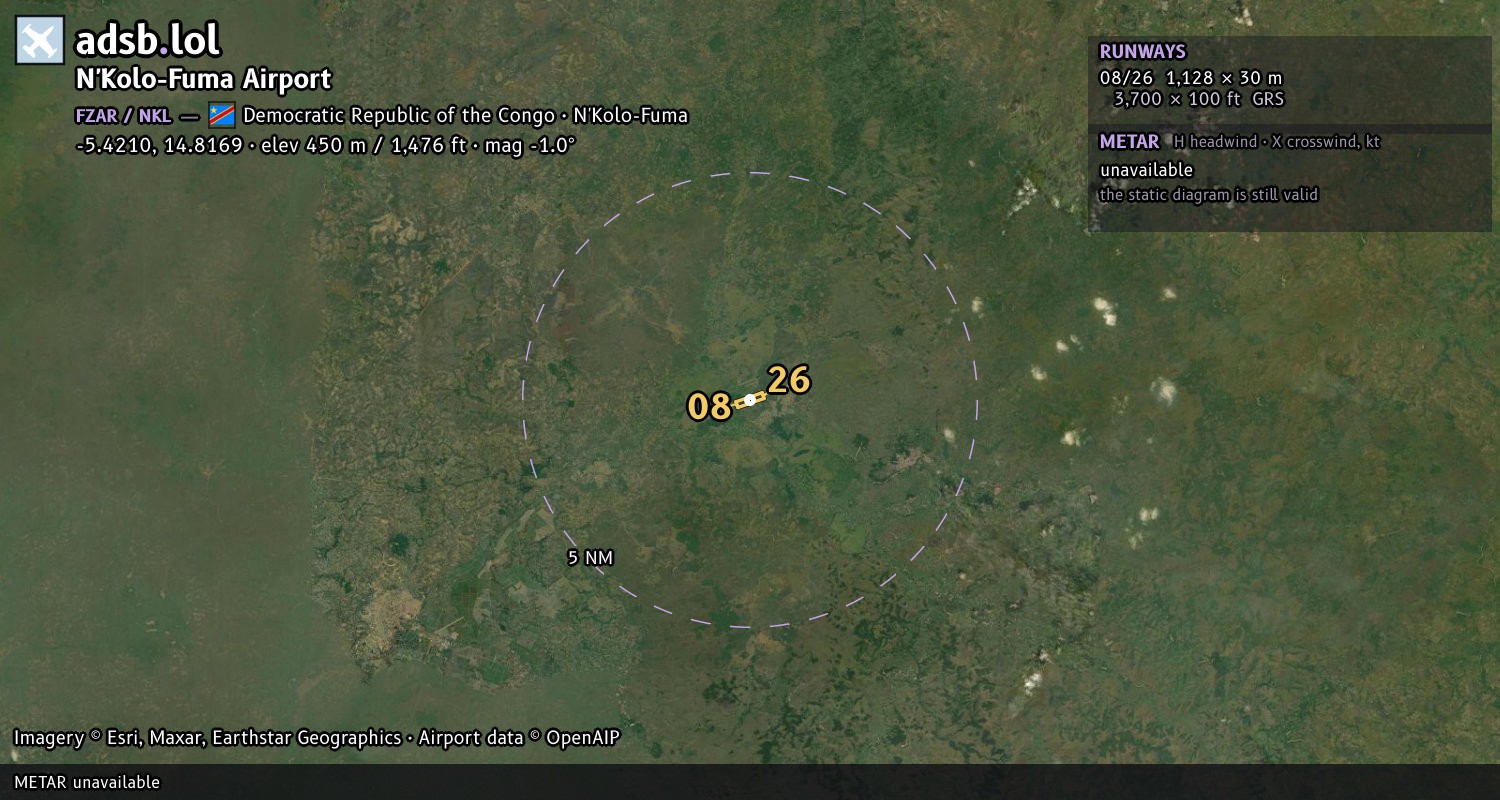Click the adsb.lol airplane logo icon
The image size is (1500, 800).
40,40
